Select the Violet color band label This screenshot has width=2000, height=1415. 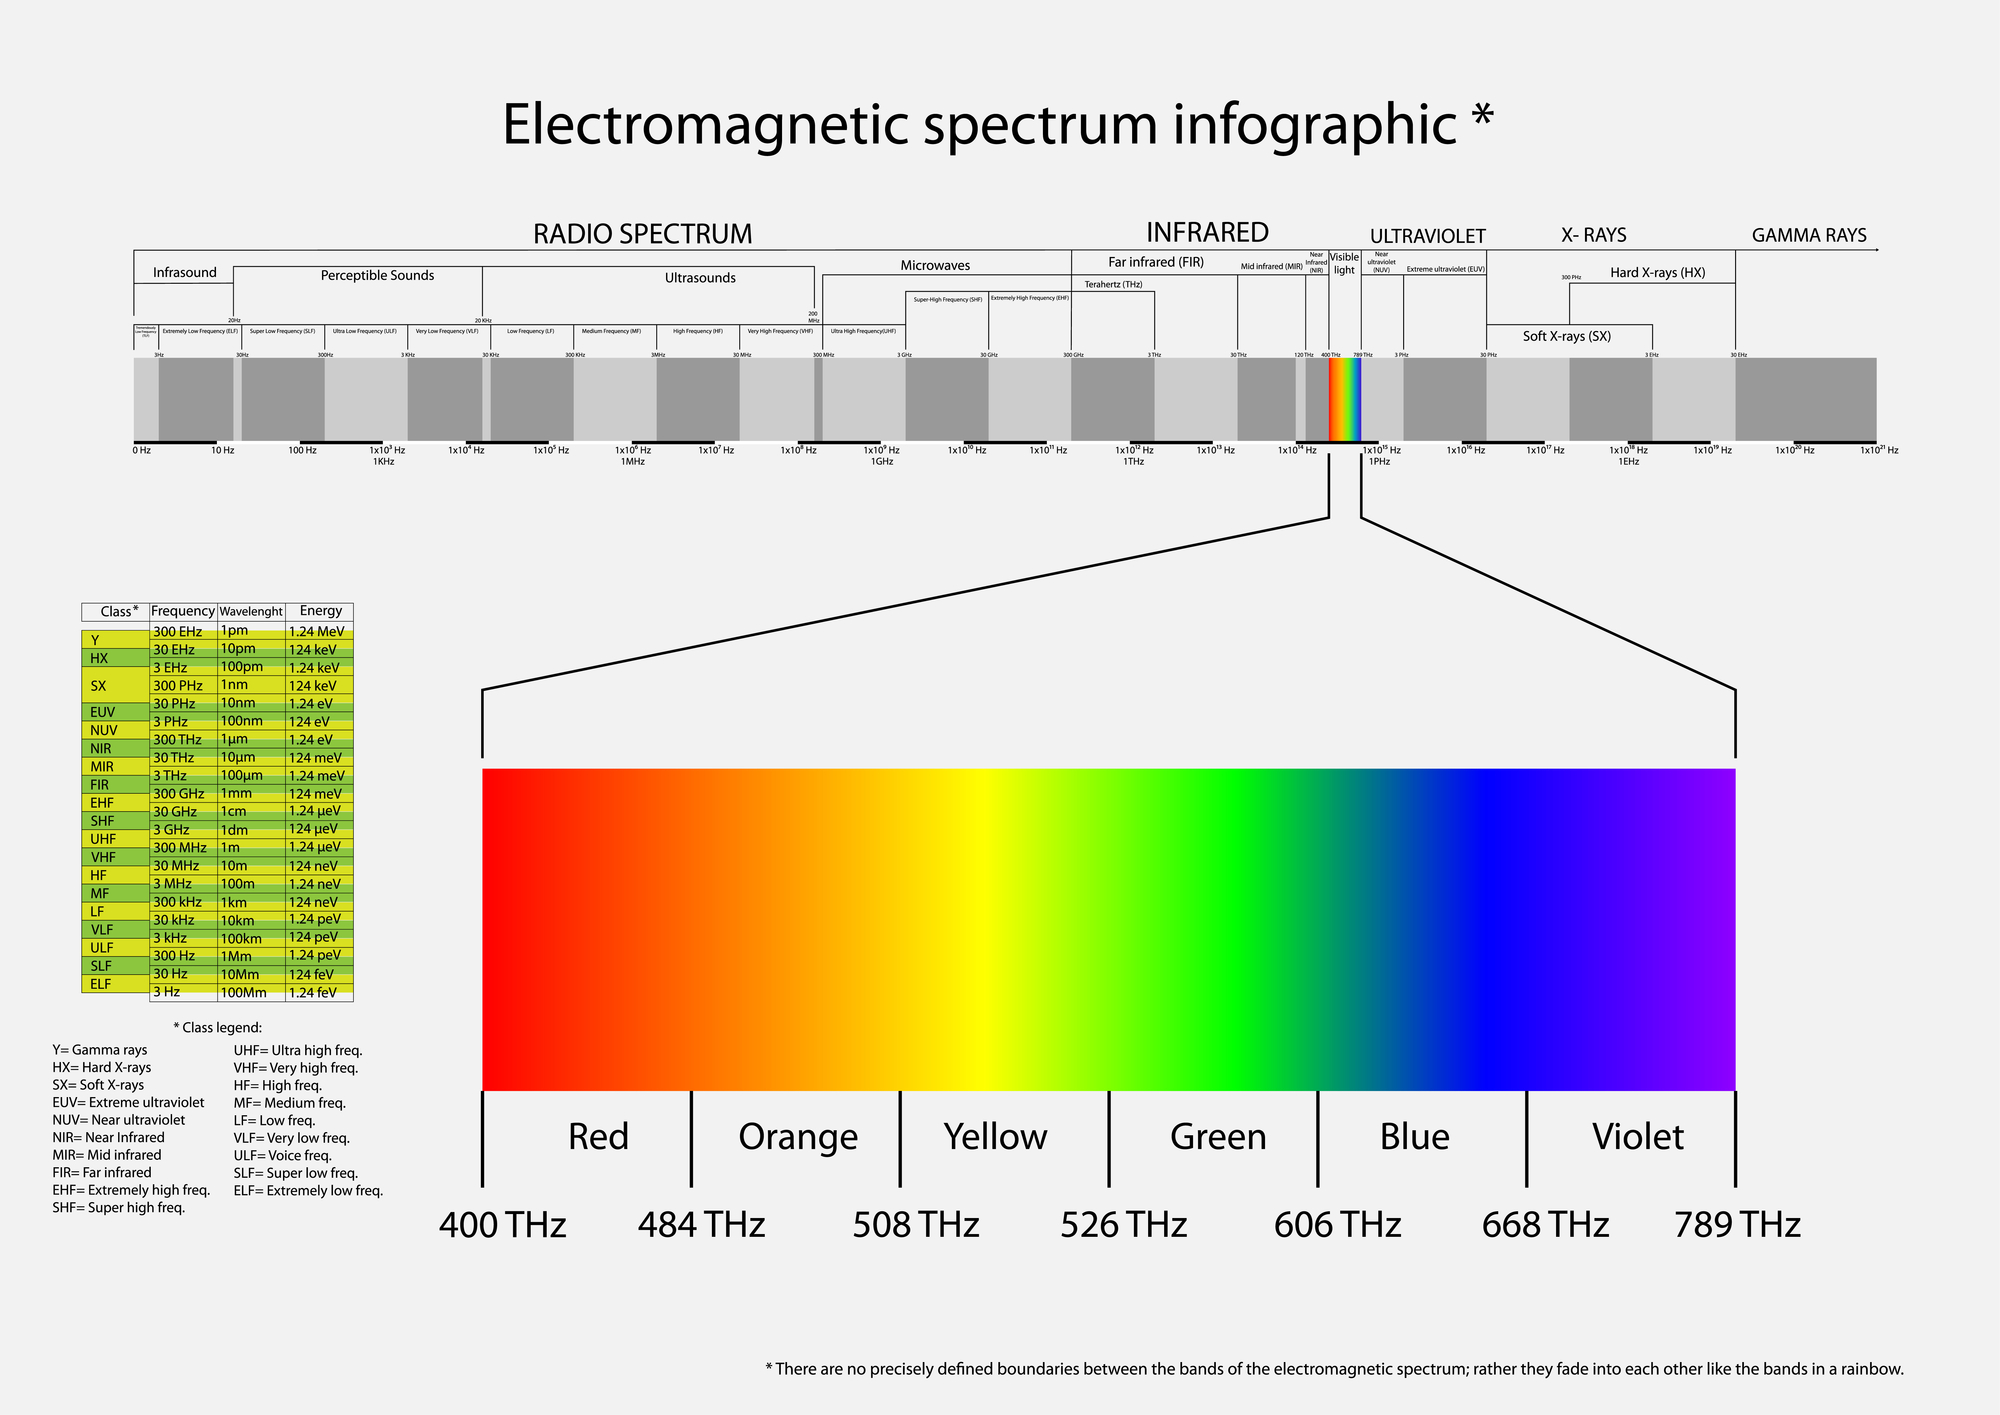click(1637, 1137)
